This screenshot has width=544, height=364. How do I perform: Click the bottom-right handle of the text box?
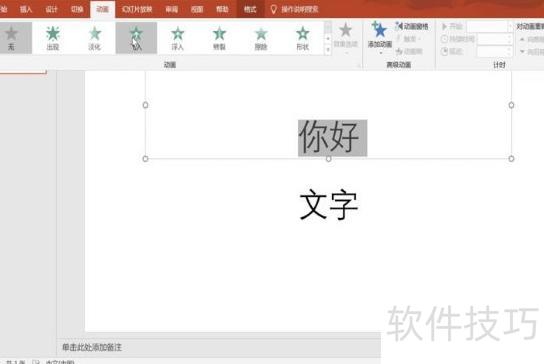[x=511, y=159]
